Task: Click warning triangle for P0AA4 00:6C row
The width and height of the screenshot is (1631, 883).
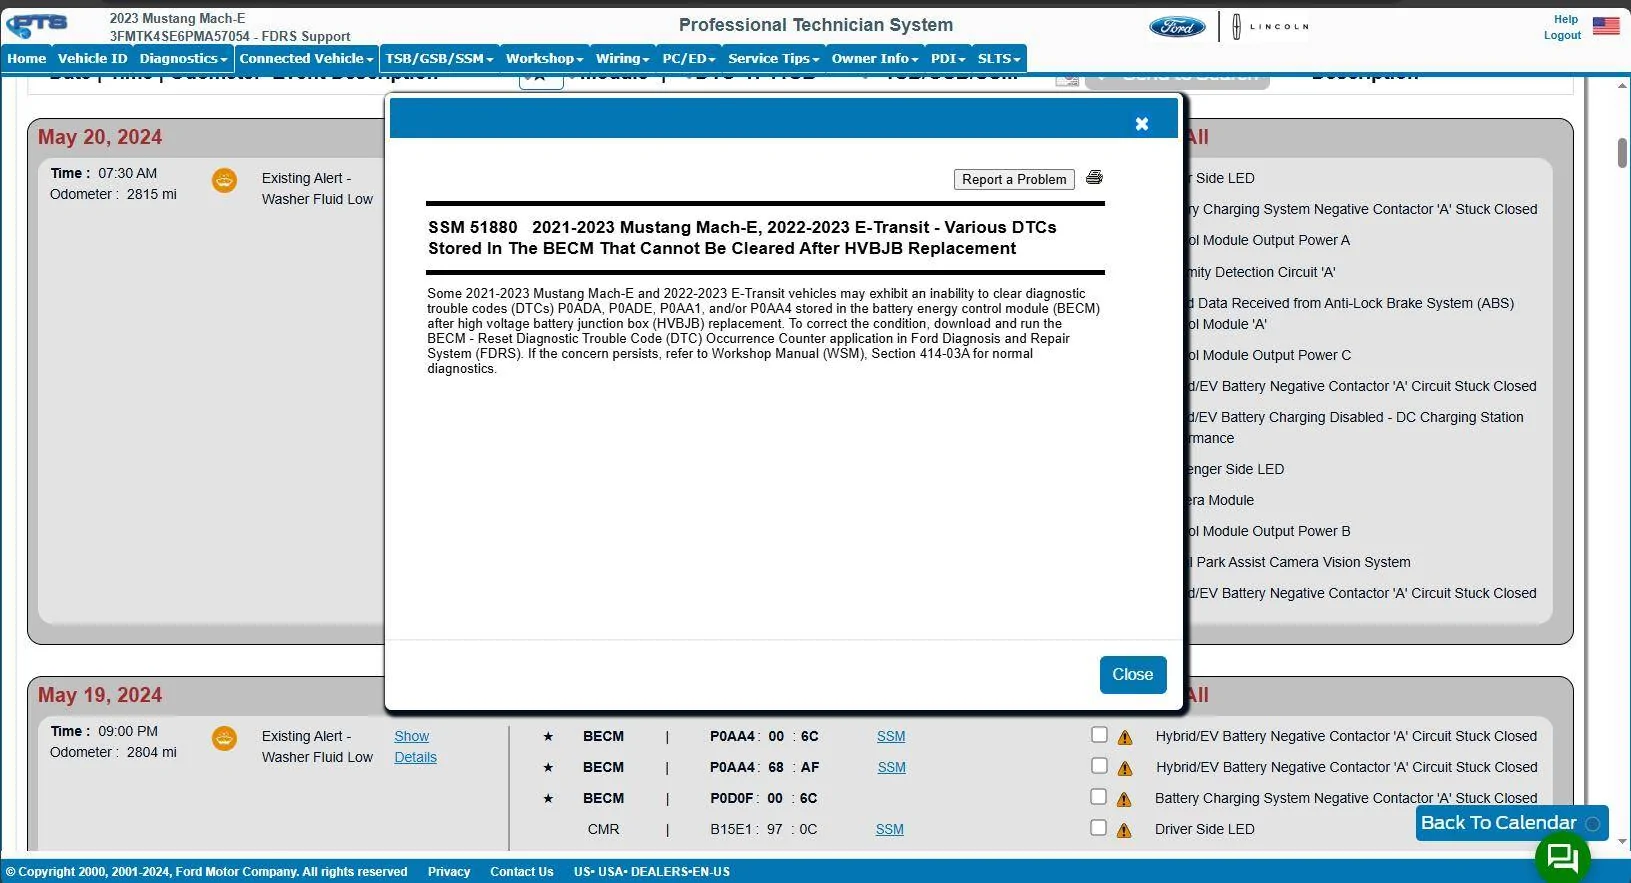Action: (1125, 738)
